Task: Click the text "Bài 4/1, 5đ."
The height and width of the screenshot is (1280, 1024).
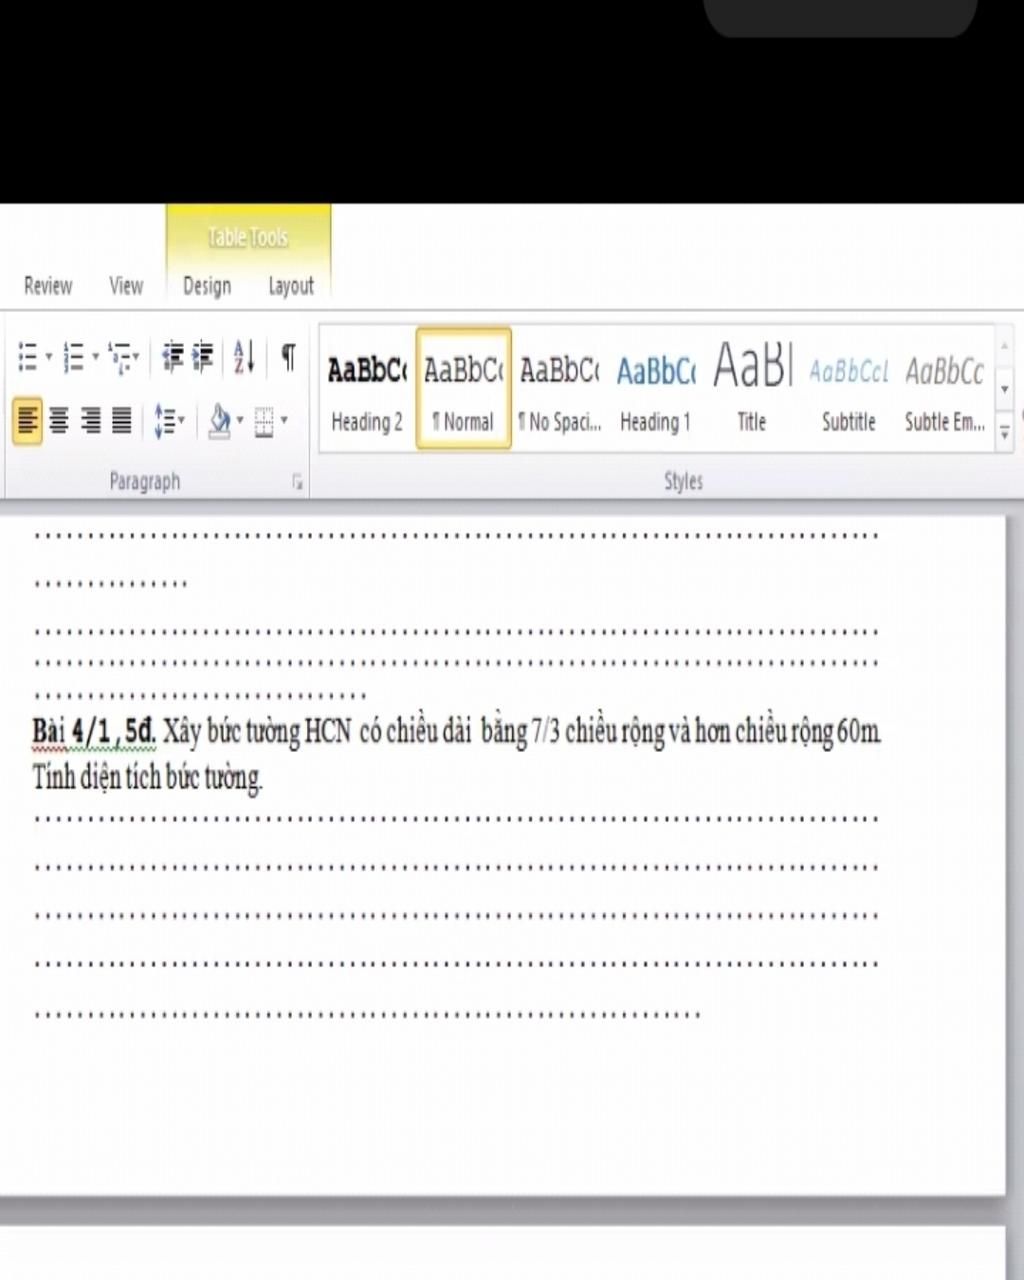Action: (94, 732)
